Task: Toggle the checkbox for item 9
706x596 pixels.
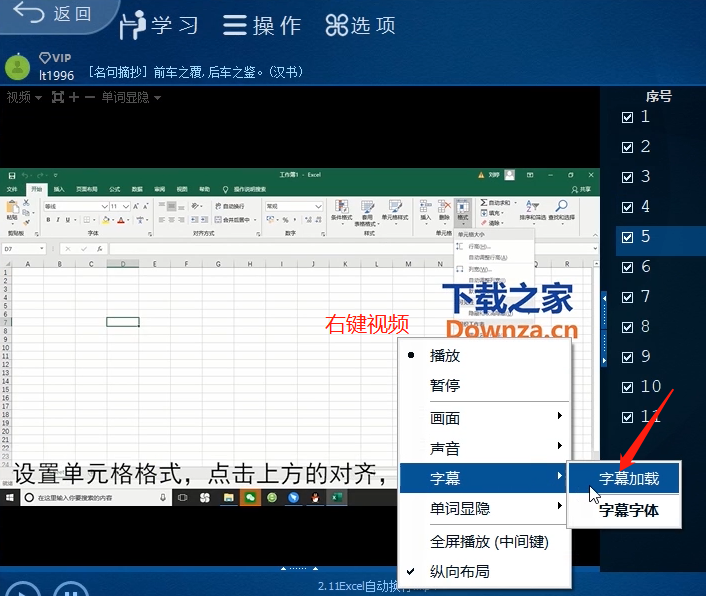Action: 627,358
